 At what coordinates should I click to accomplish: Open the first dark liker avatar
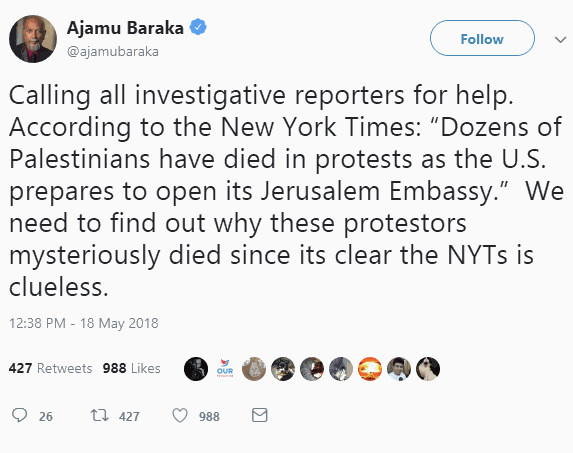click(x=196, y=369)
